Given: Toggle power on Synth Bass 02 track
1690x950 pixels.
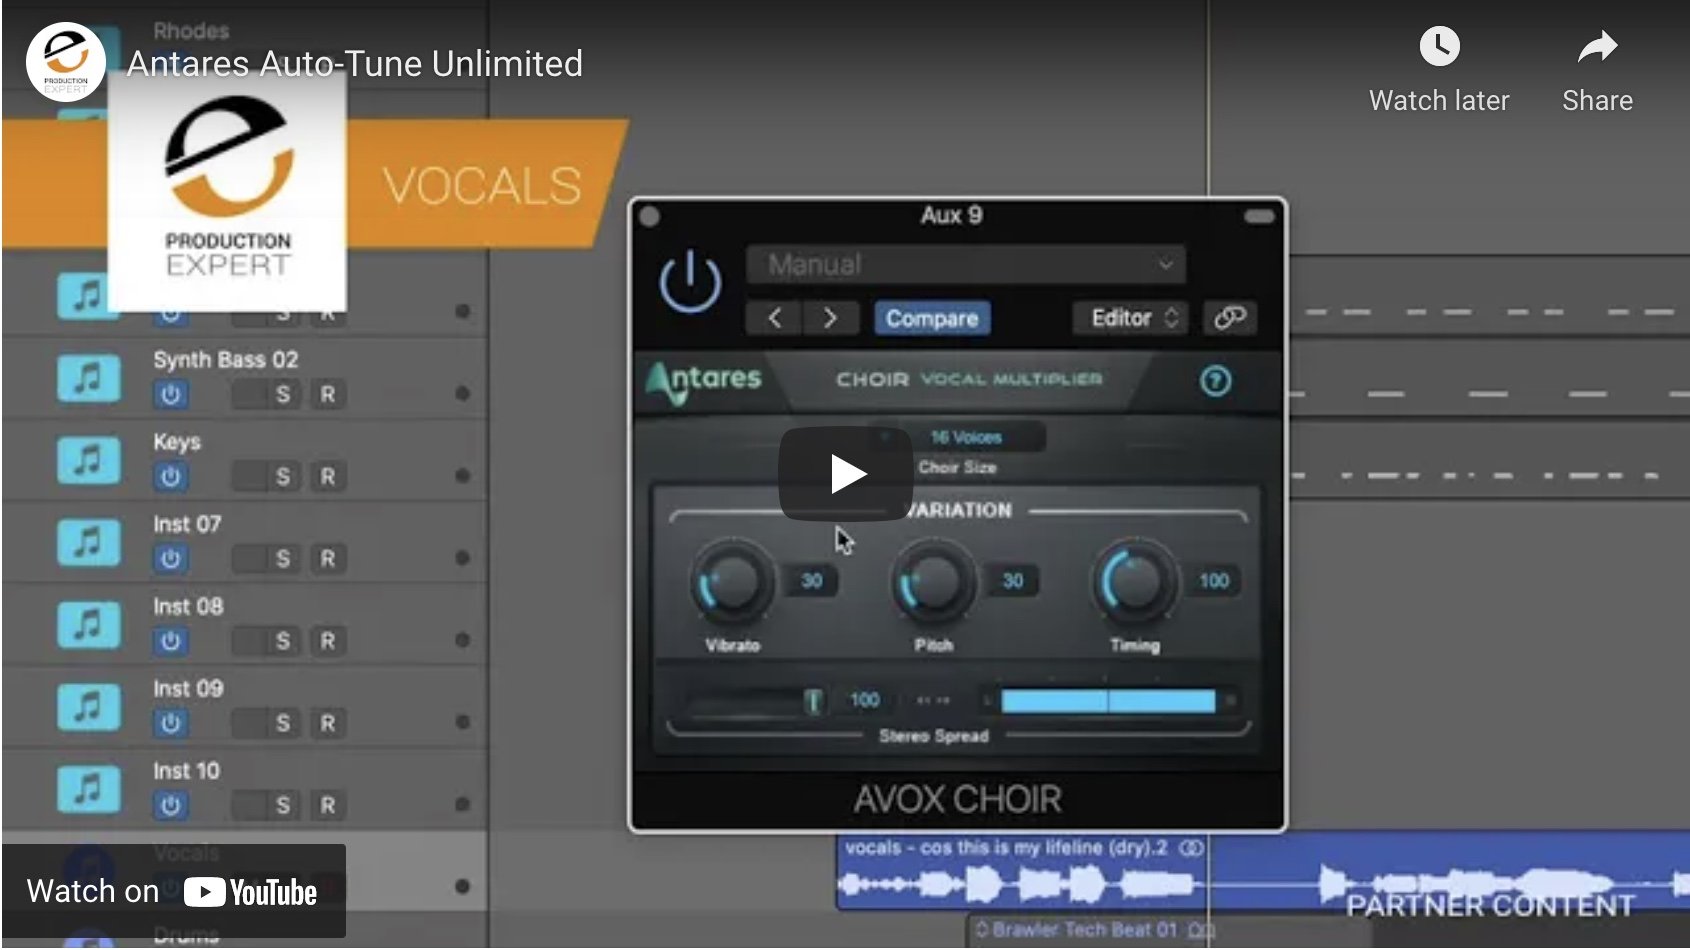Looking at the screenshot, I should (170, 394).
